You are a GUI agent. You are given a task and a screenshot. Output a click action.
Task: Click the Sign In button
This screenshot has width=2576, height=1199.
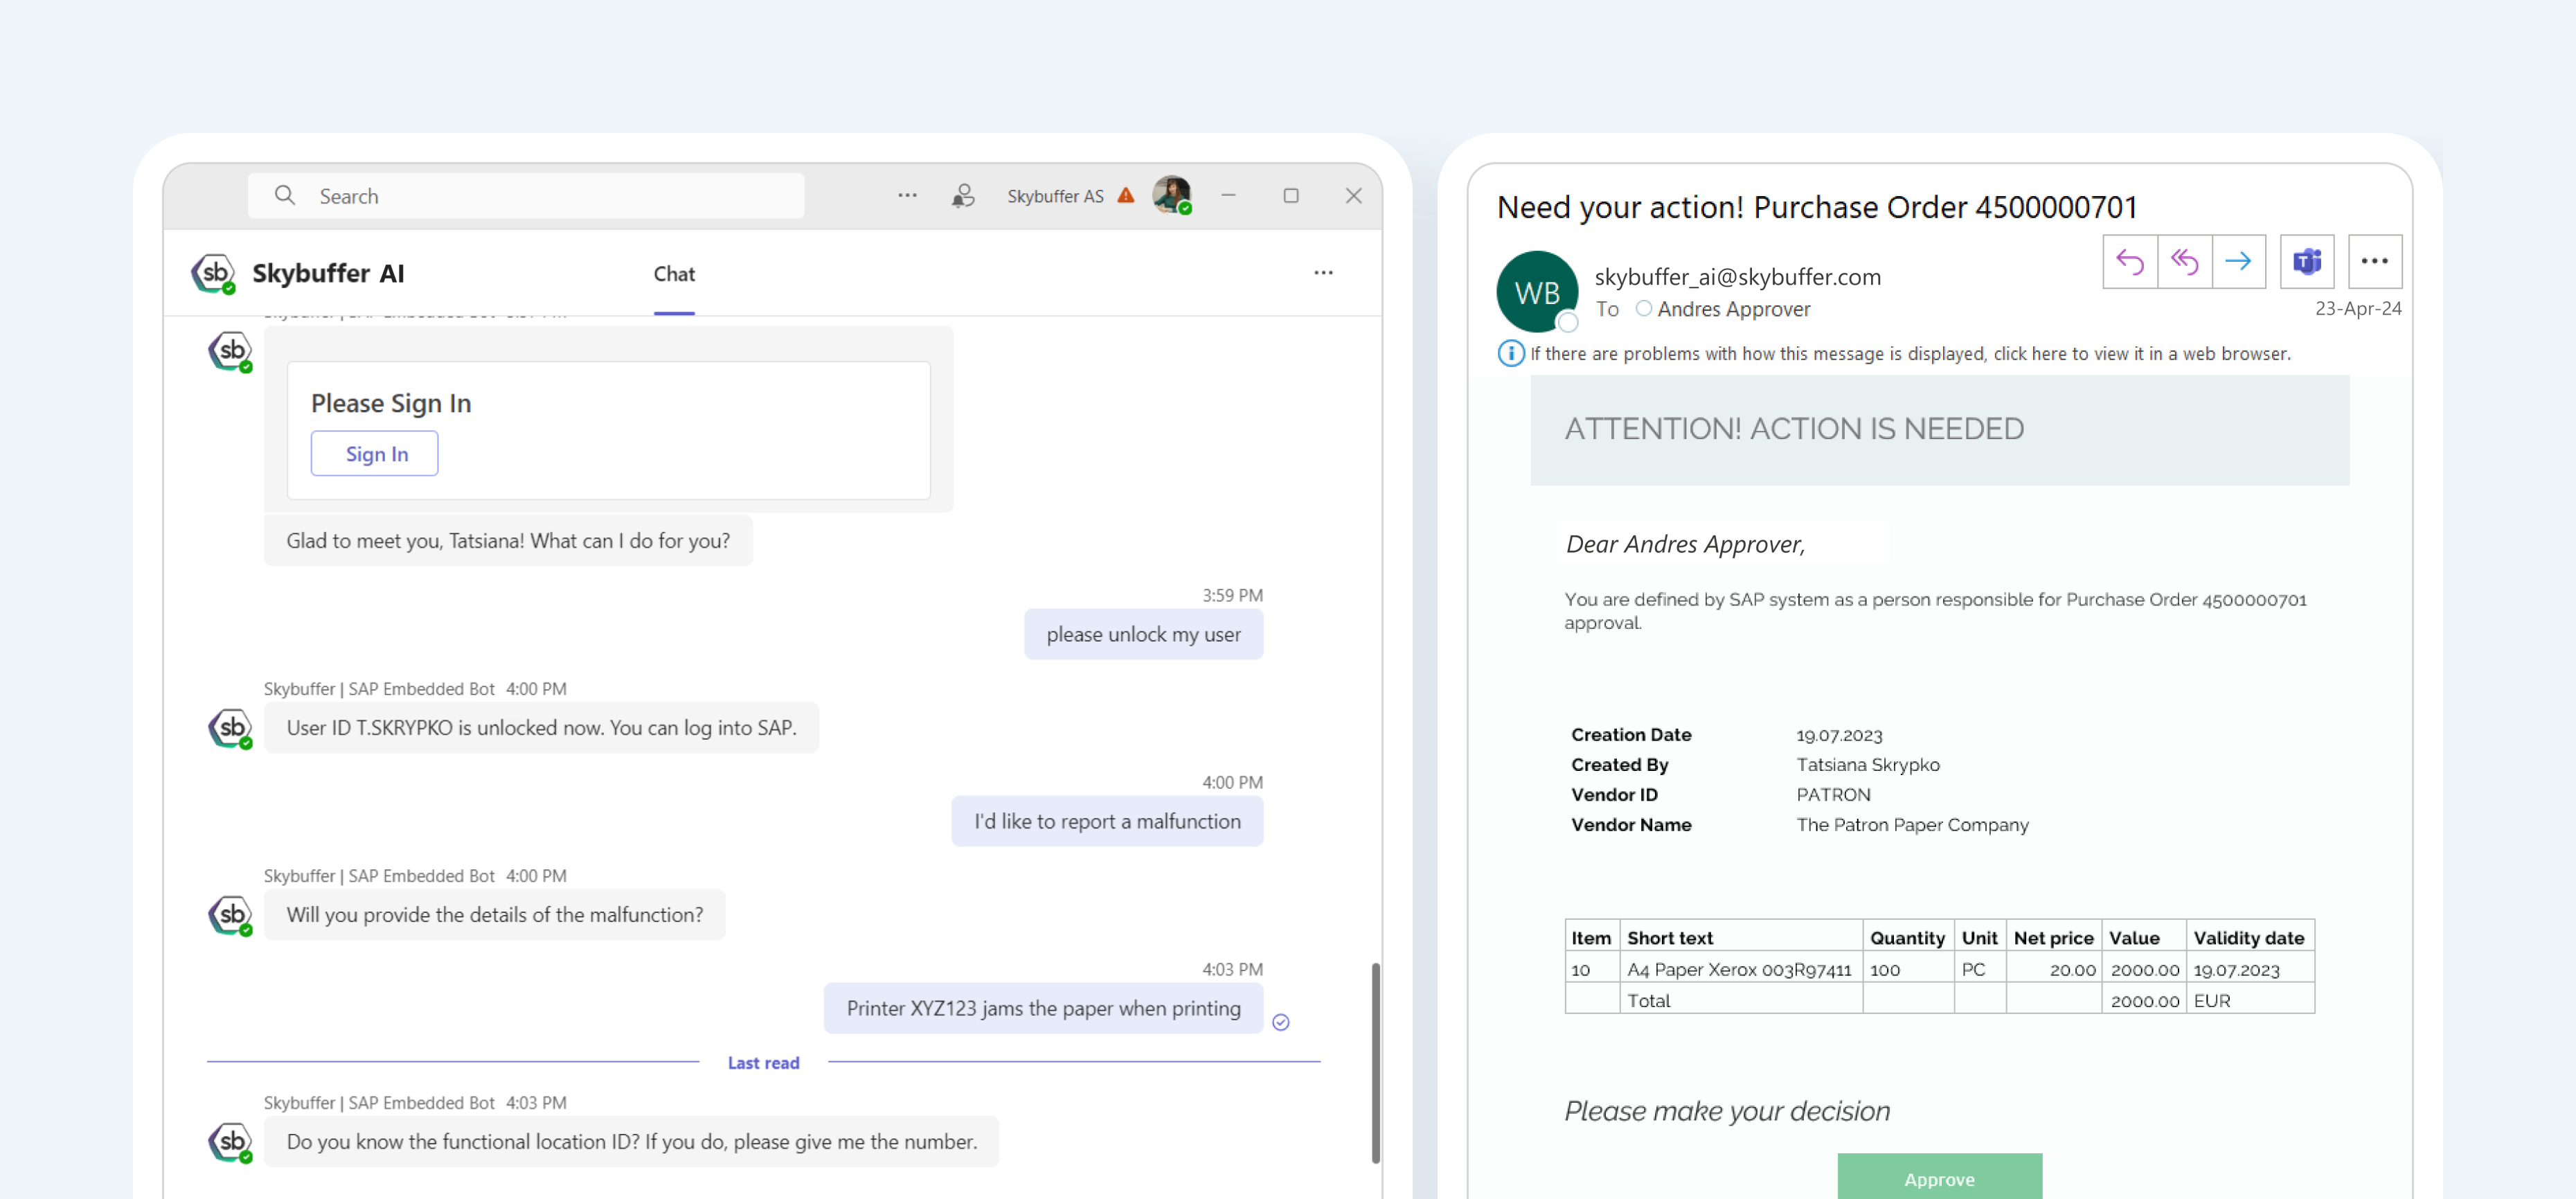375,453
